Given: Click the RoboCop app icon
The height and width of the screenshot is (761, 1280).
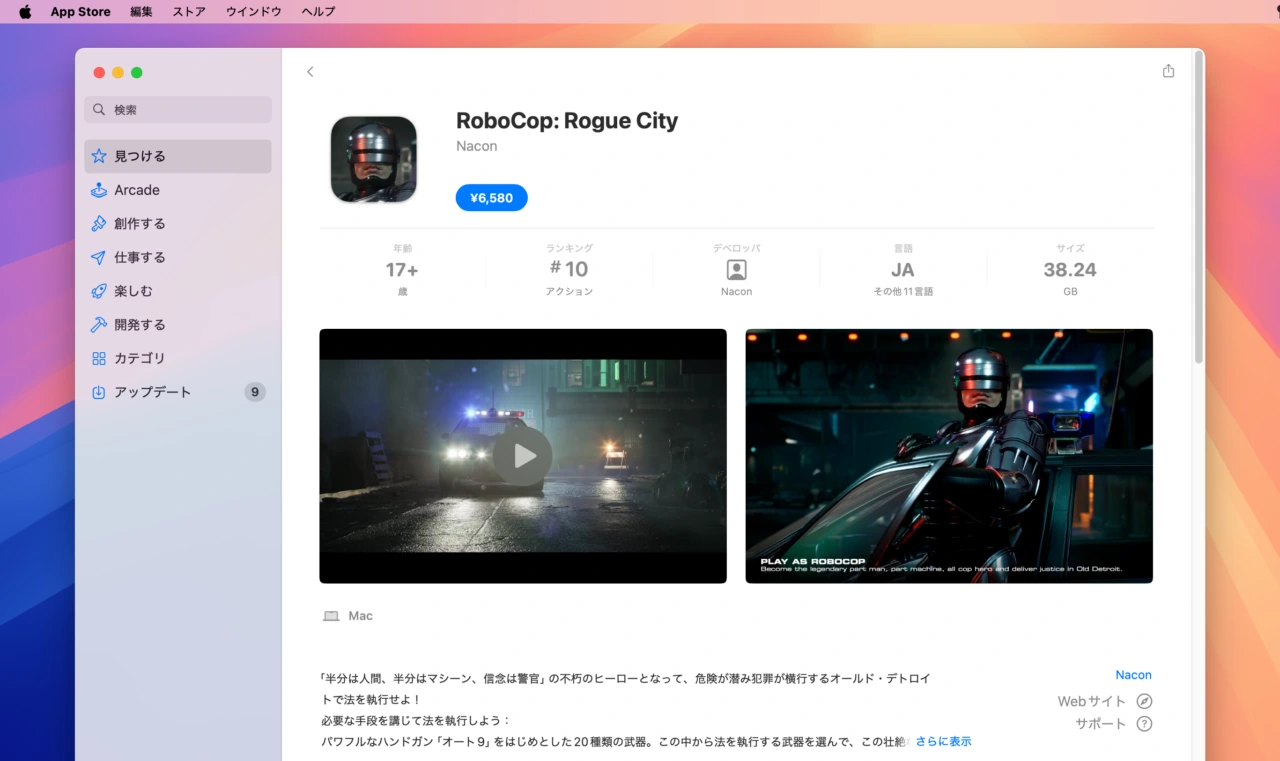Looking at the screenshot, I should coord(374,160).
